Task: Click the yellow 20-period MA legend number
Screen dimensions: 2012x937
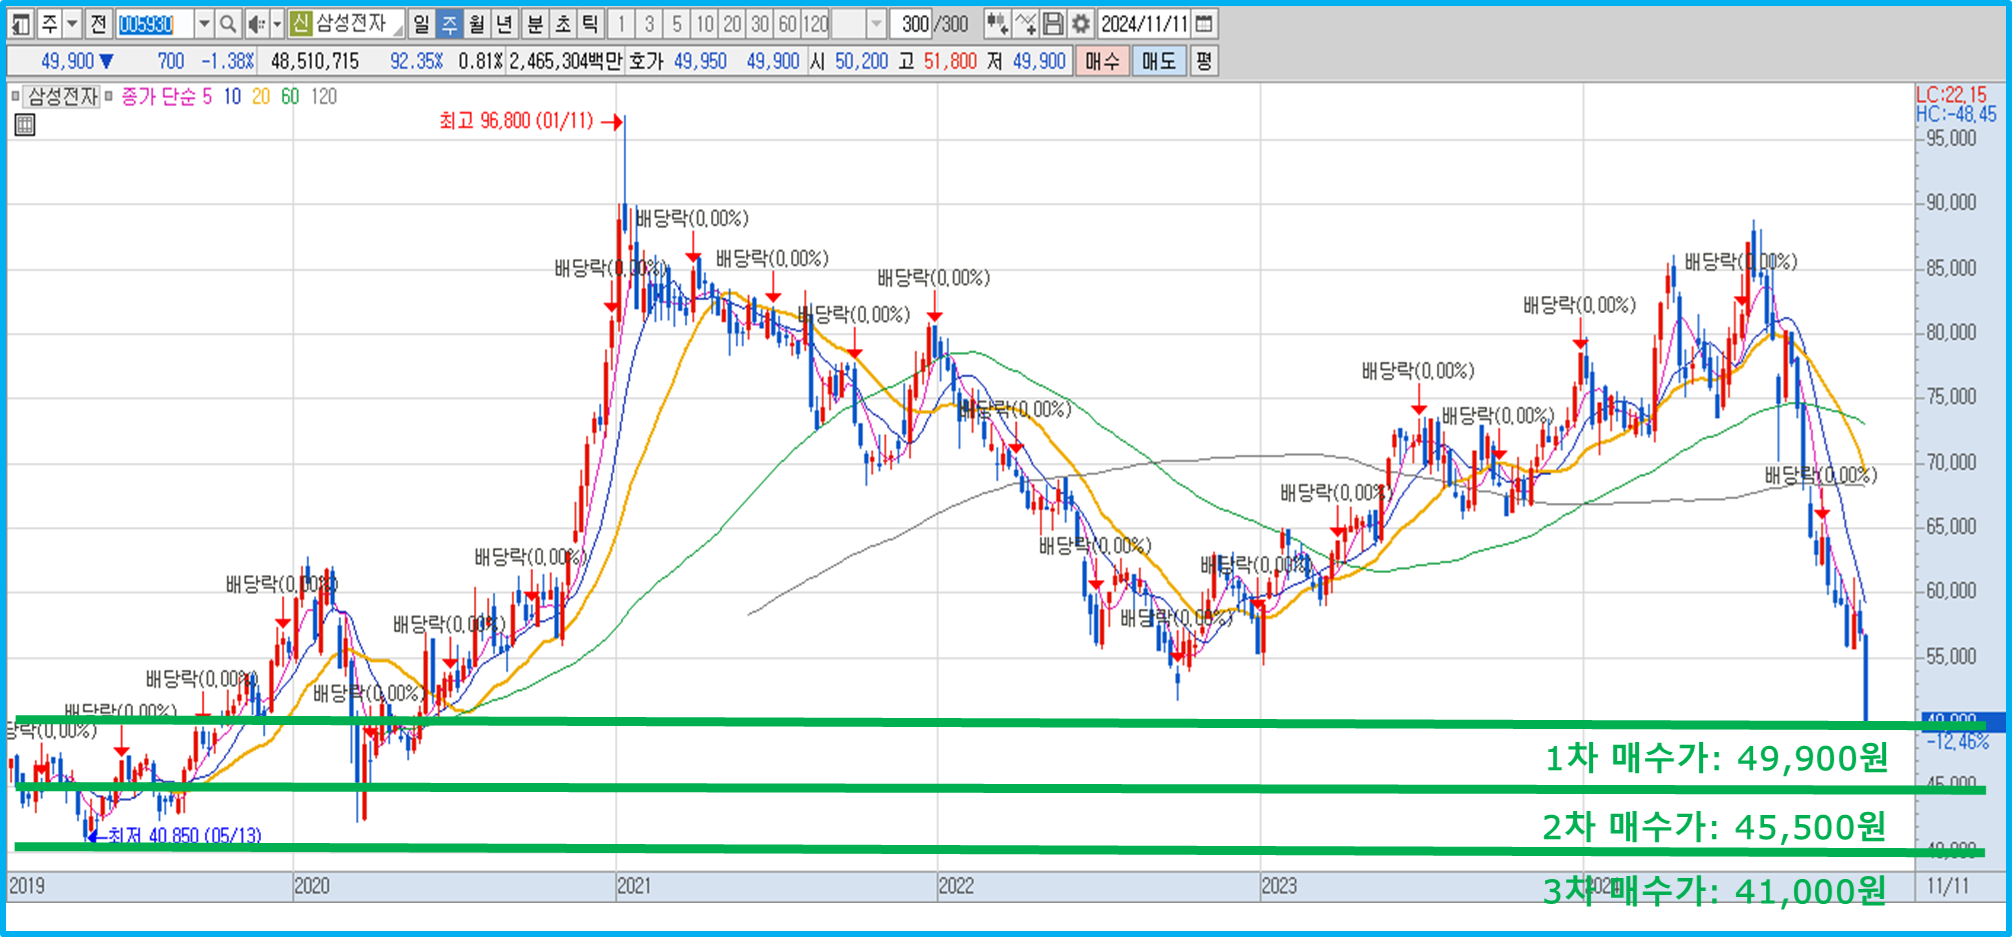Action: tap(261, 96)
